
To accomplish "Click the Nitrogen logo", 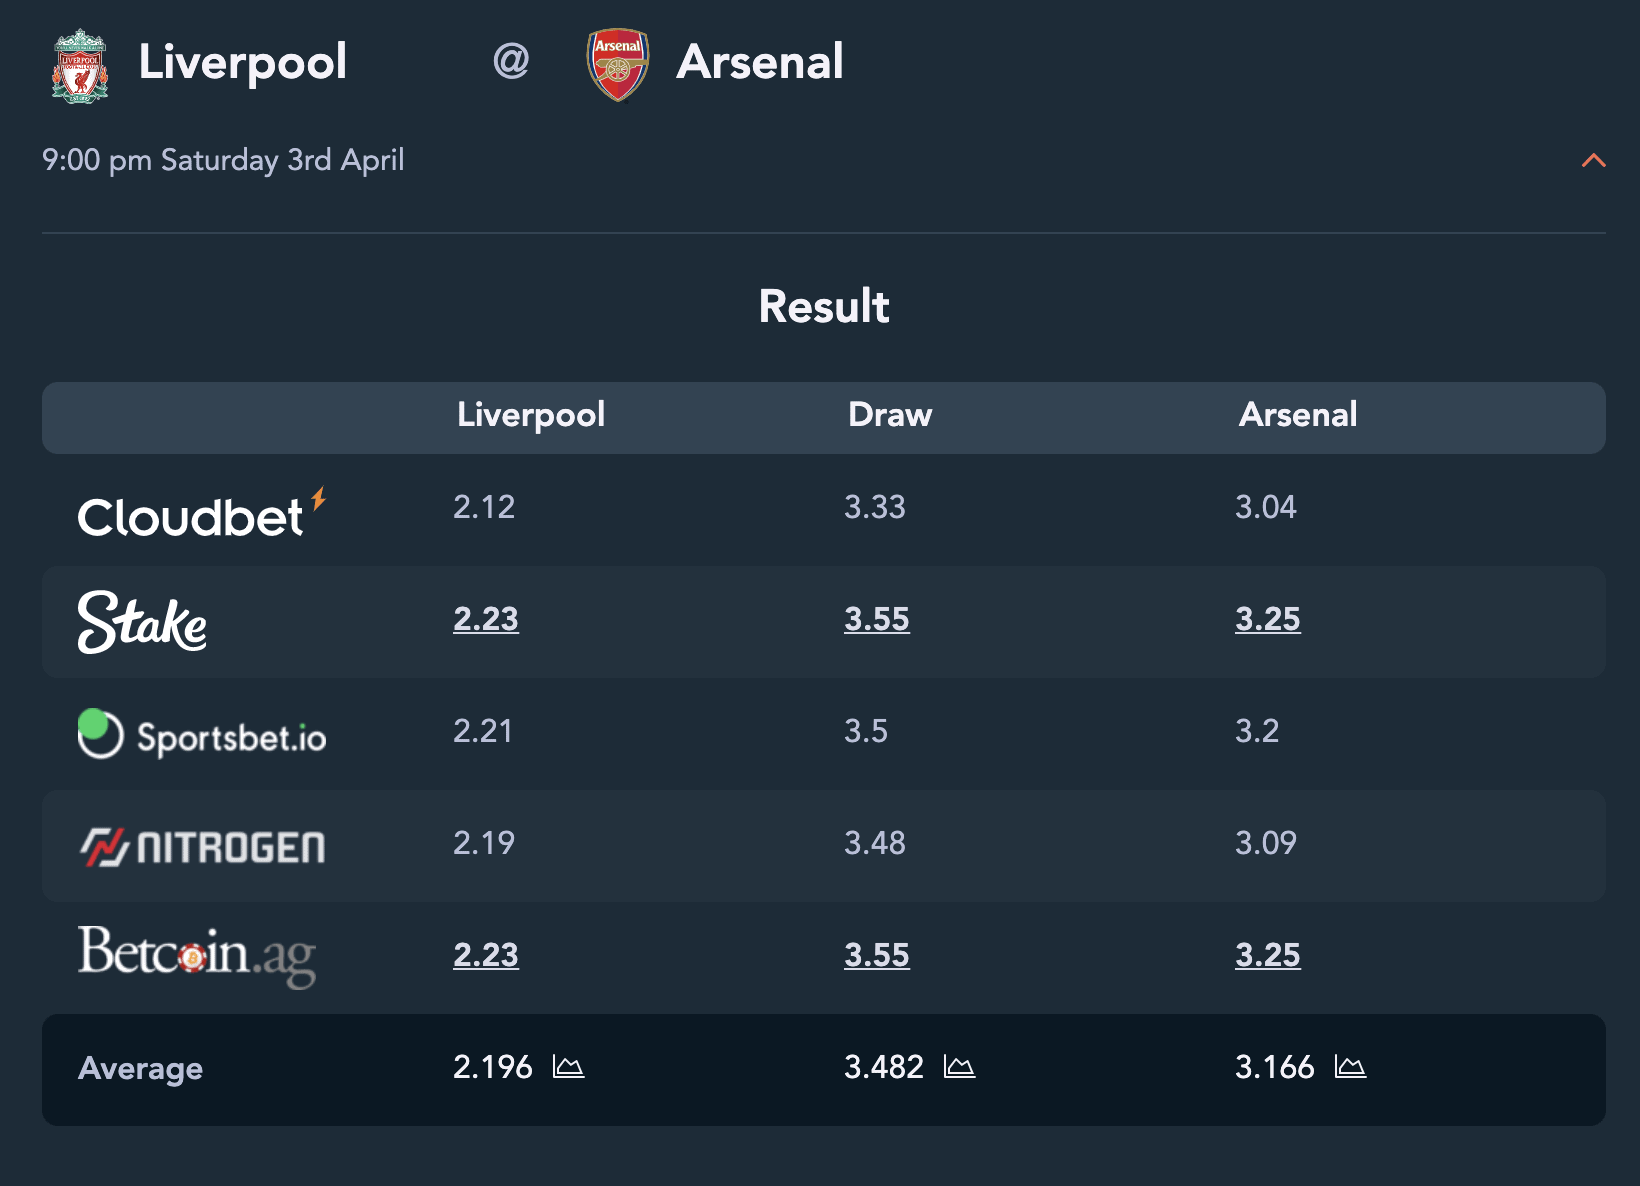I will point(202,847).
